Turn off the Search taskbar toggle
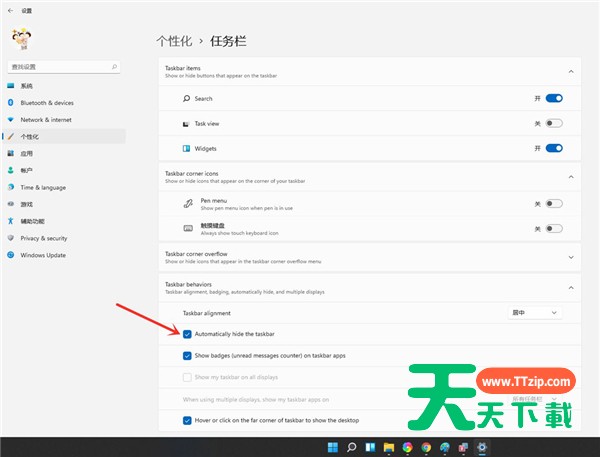Screen dimensions: 600x457 (554, 99)
